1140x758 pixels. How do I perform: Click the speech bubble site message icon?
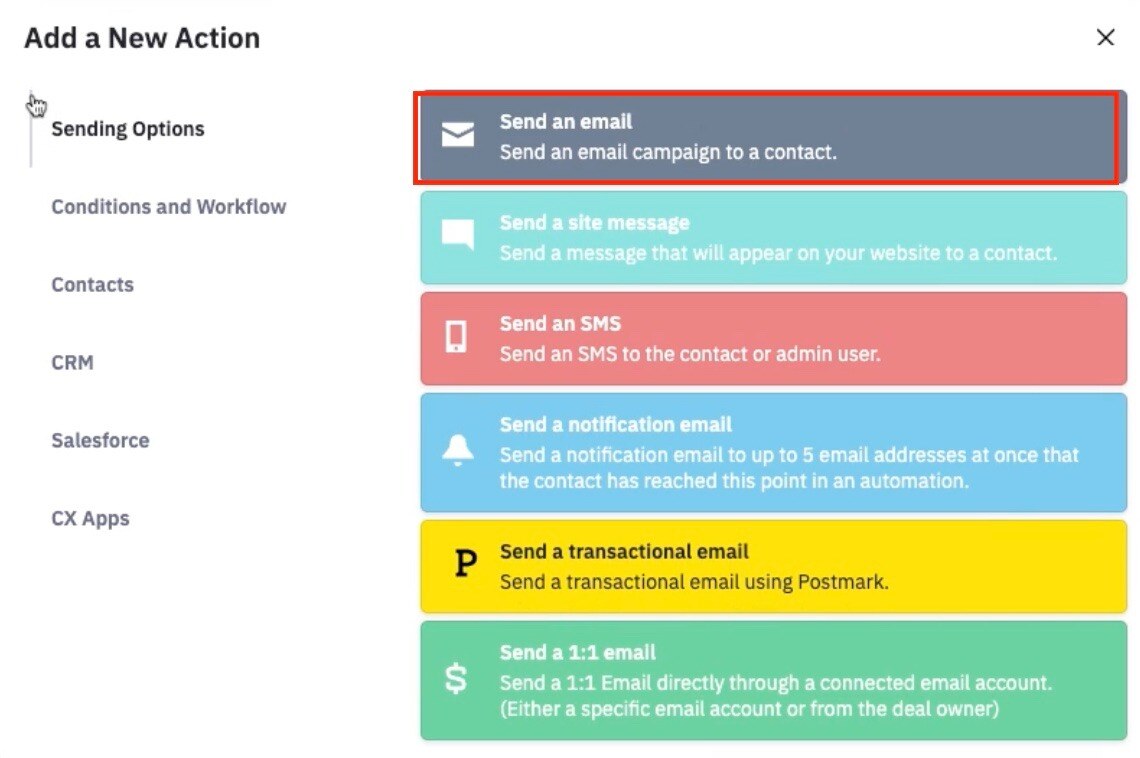click(x=458, y=235)
